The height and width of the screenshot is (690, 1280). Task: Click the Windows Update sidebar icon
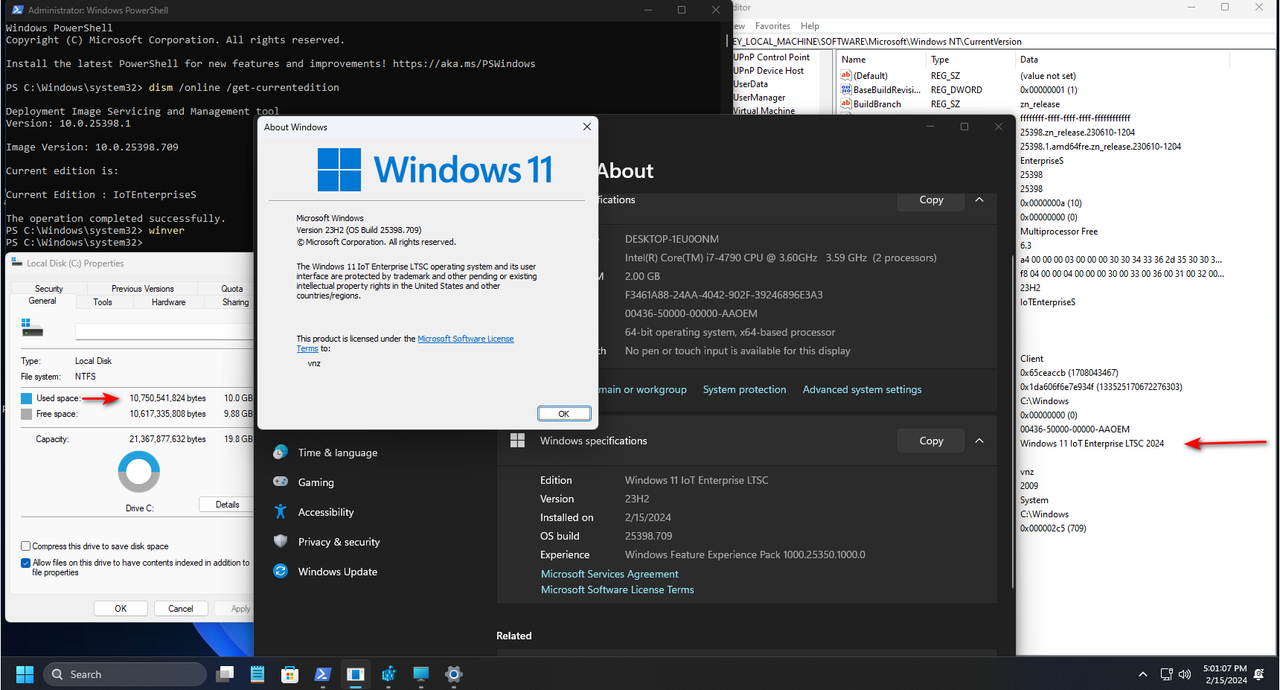tap(281, 571)
